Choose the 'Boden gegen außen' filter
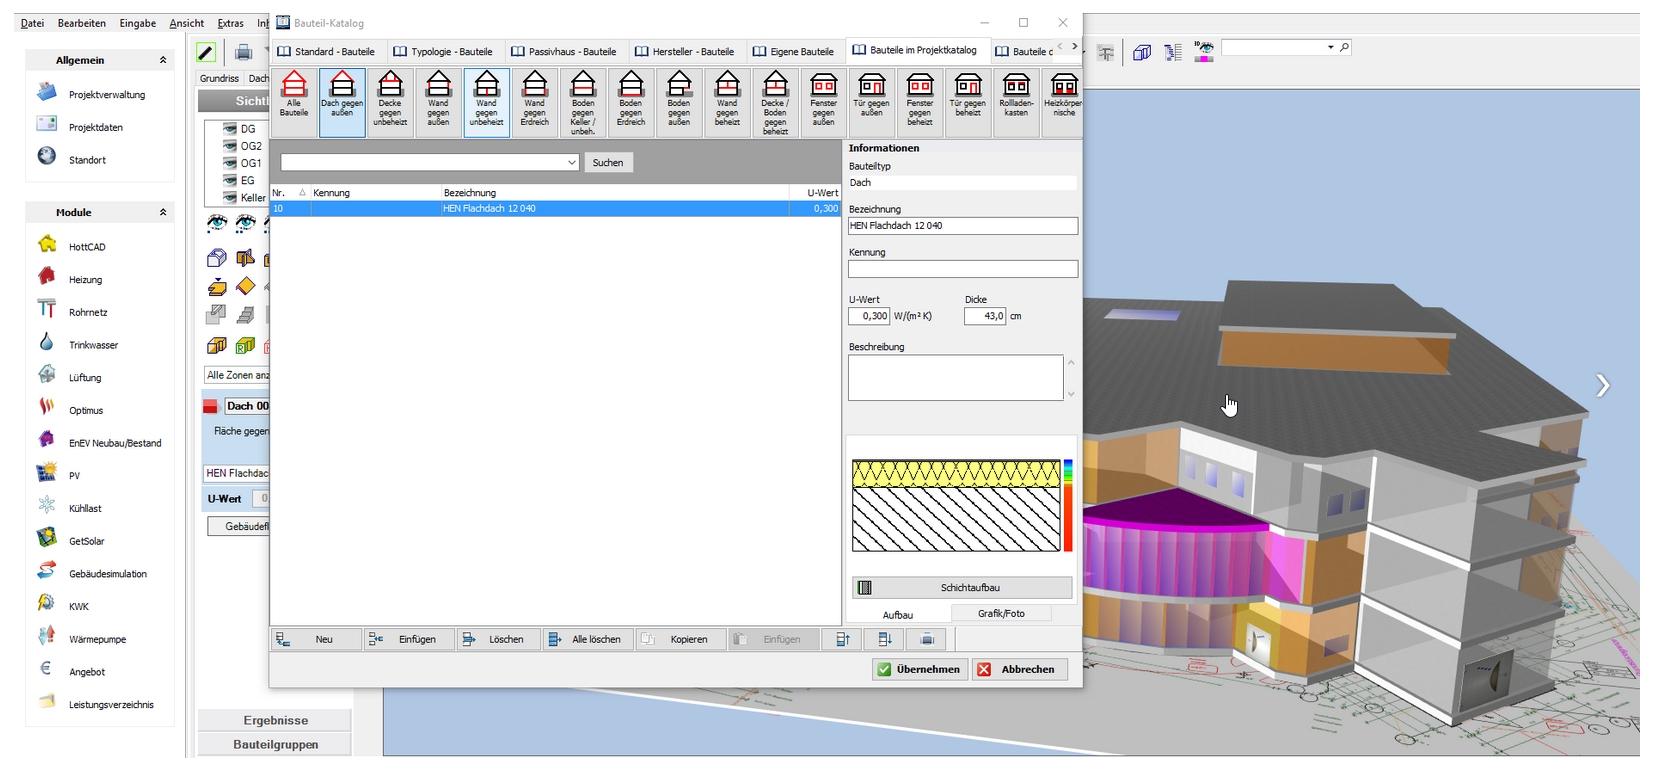Screen dimensions: 1655x770 point(679,102)
